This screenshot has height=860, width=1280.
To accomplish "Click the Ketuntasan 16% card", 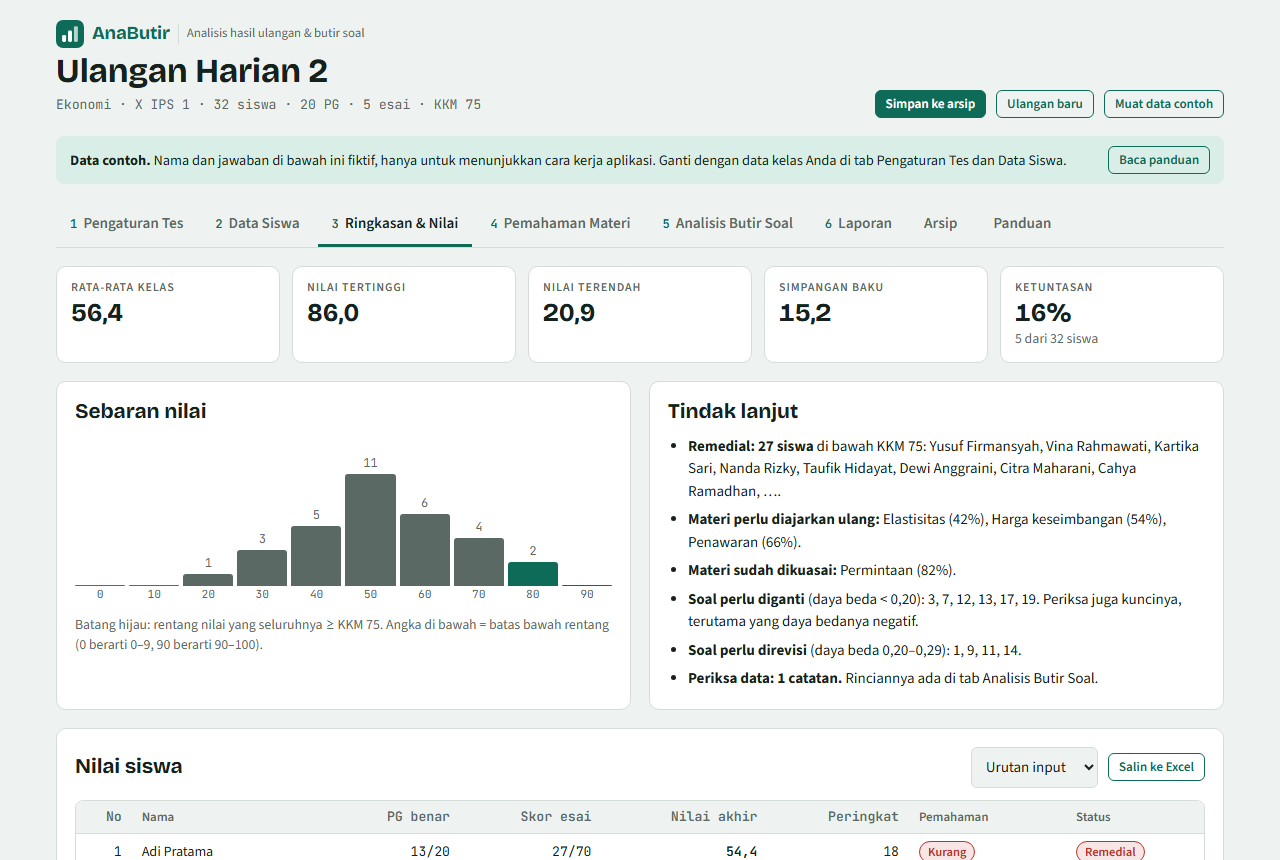I will (x=1112, y=314).
